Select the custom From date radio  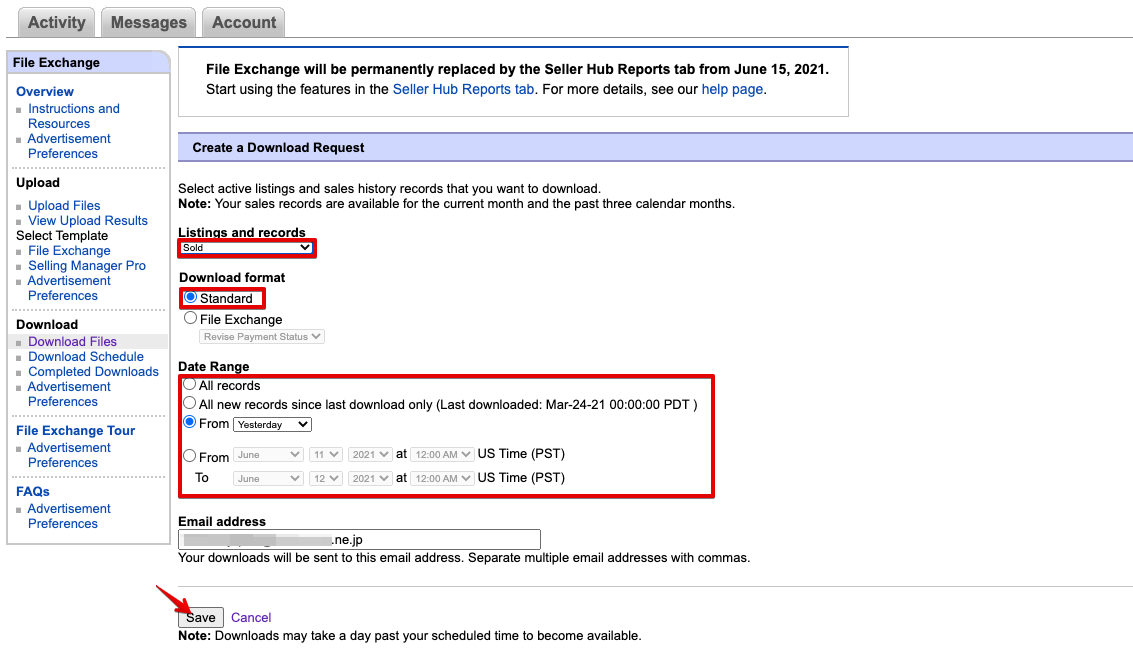[189, 456]
